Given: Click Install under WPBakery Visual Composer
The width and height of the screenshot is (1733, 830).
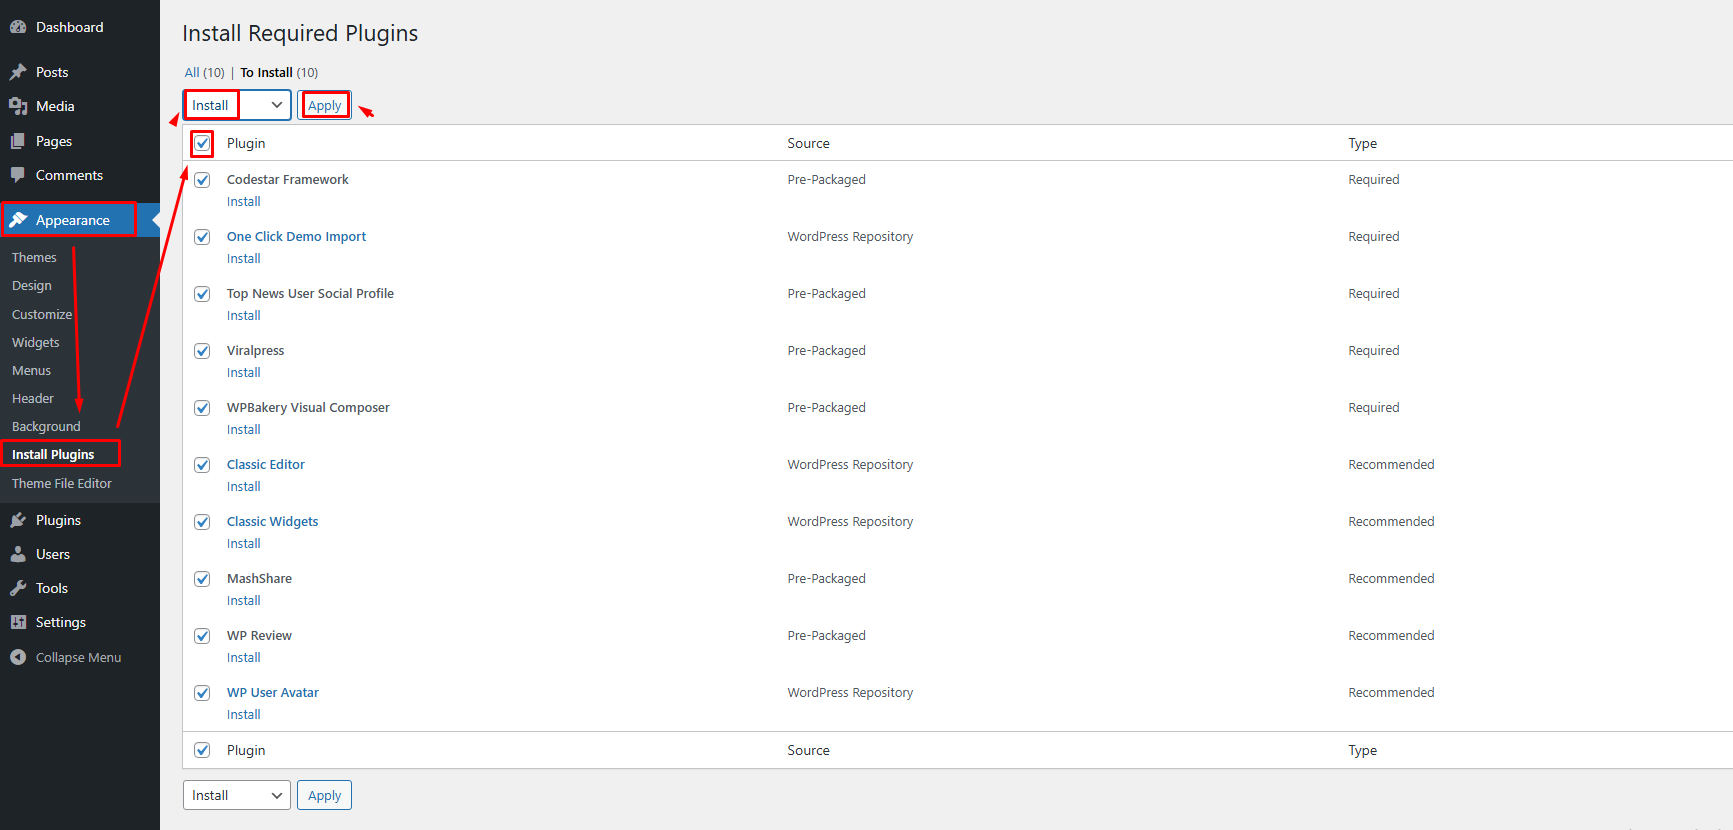Looking at the screenshot, I should 243,430.
